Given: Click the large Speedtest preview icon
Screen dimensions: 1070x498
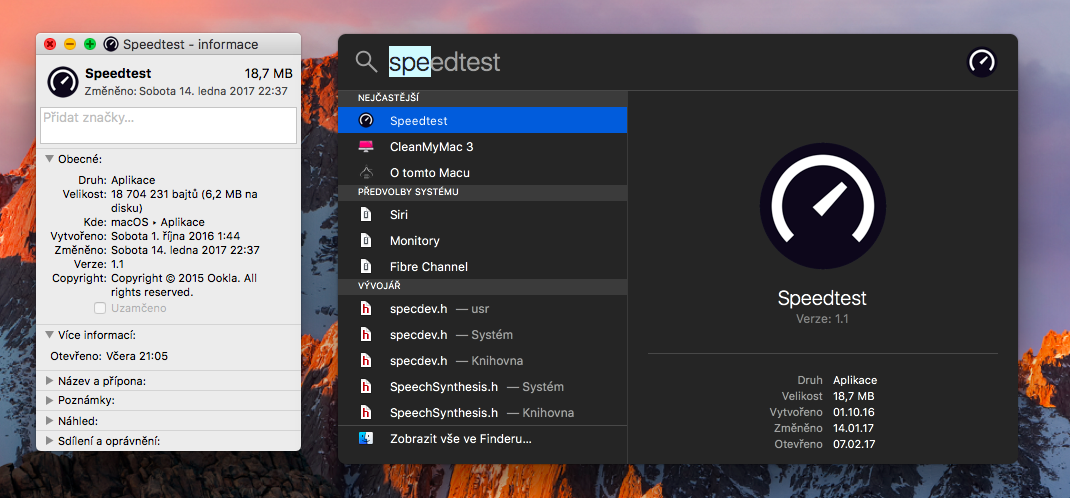Looking at the screenshot, I should tap(822, 206).
